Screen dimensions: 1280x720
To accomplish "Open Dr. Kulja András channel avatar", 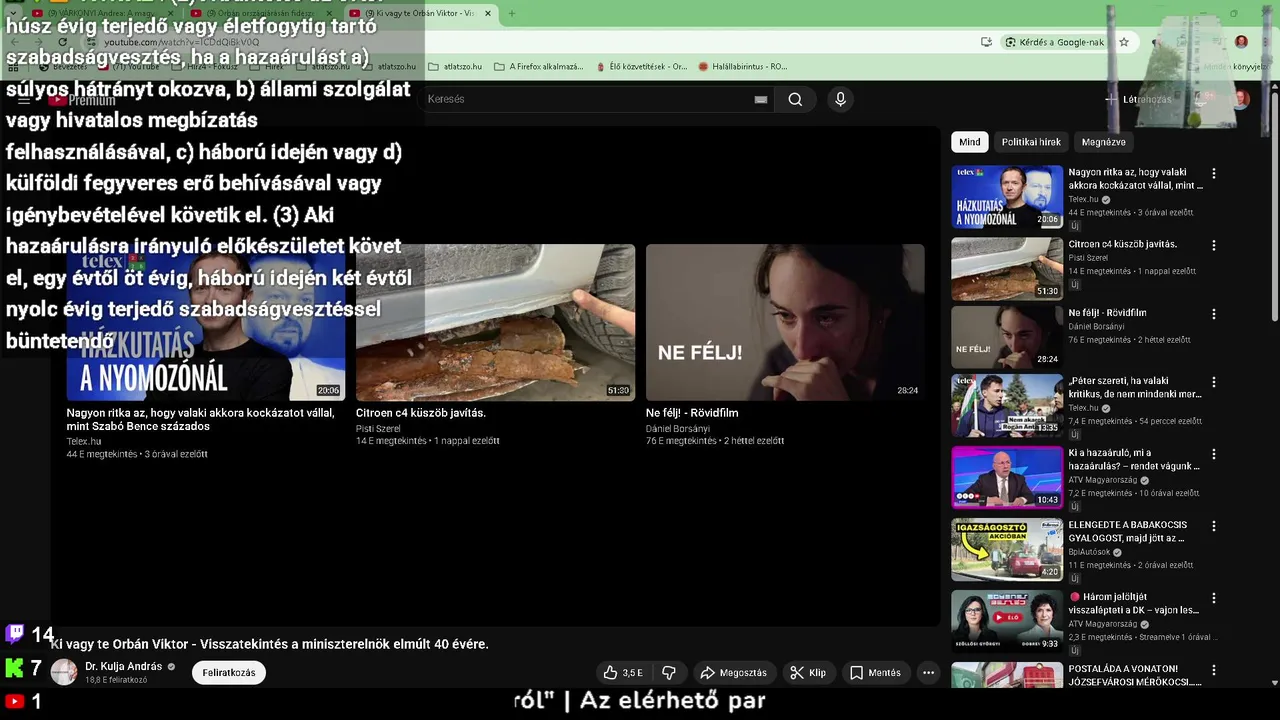I will (x=64, y=672).
